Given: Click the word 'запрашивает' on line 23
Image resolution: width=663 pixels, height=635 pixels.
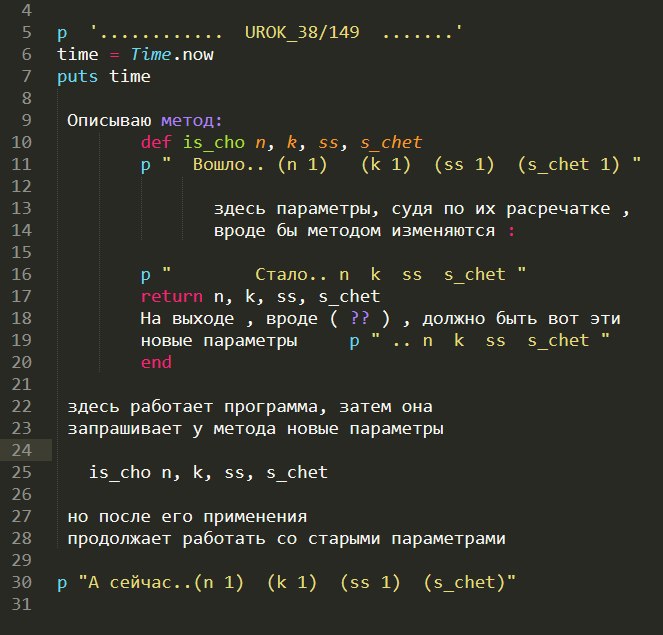Looking at the screenshot, I should point(124,429).
